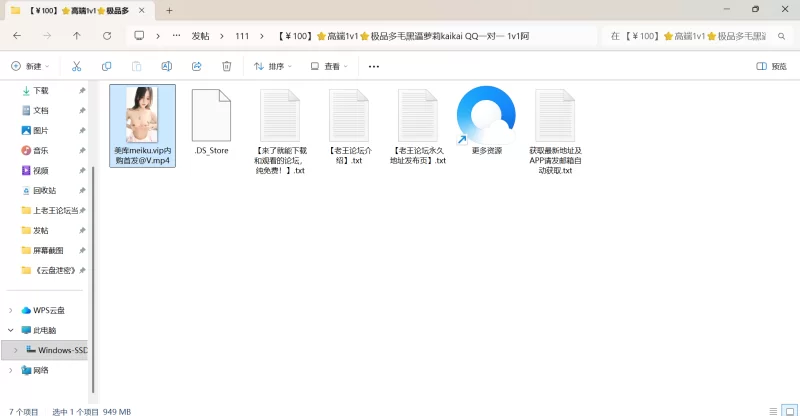This screenshot has height=416, width=800.
Task: Click the navigation pane vertical scrollbar
Action: click(x=93, y=280)
